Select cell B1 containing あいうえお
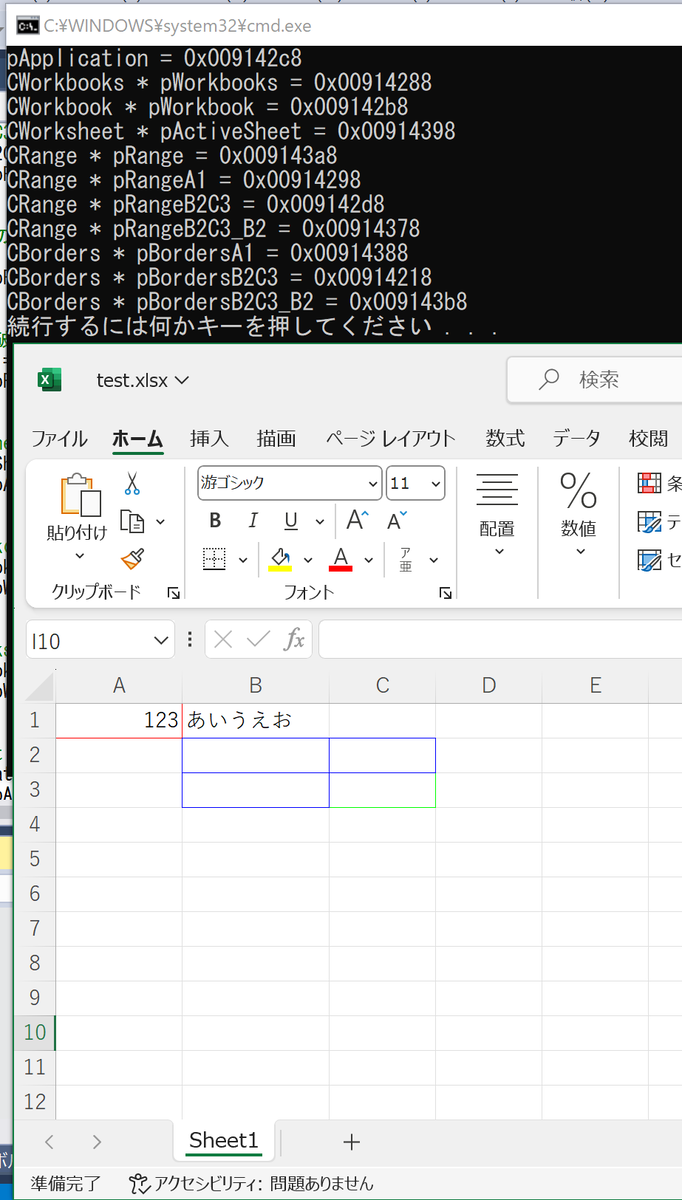The height and width of the screenshot is (1200, 682). 256,720
